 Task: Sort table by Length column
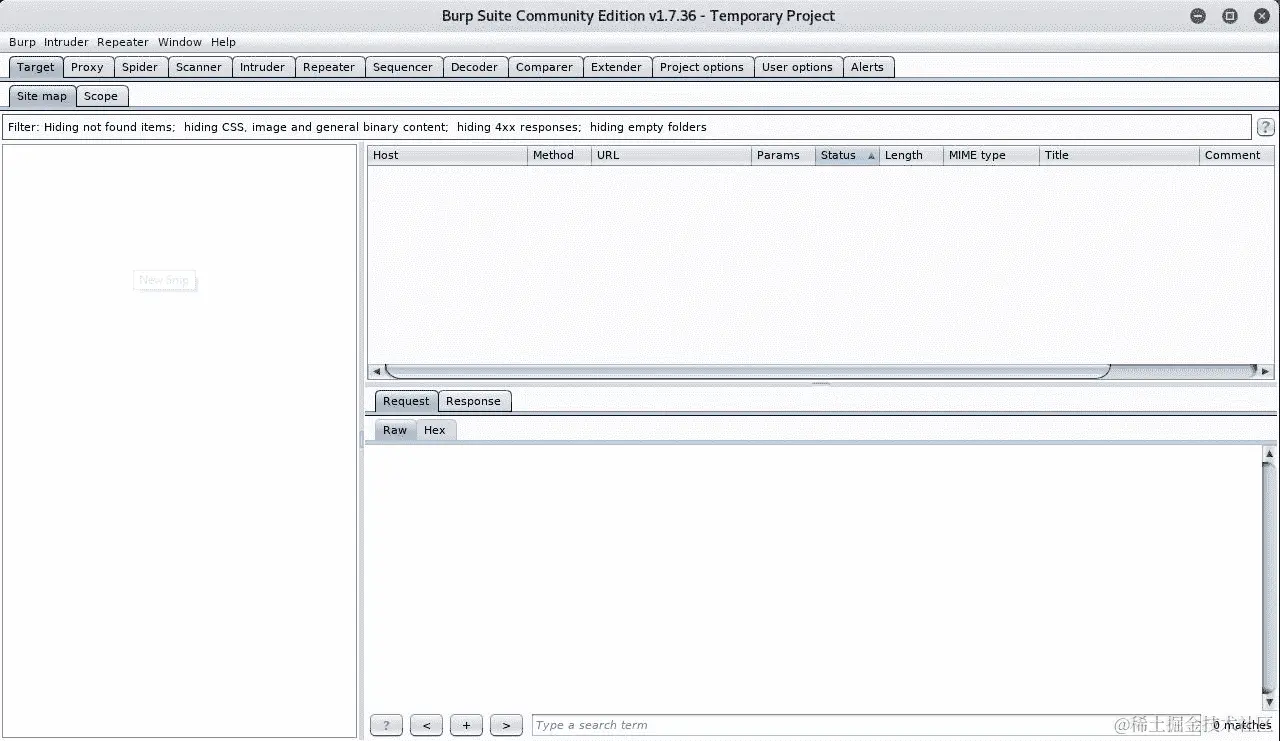[x=911, y=155]
